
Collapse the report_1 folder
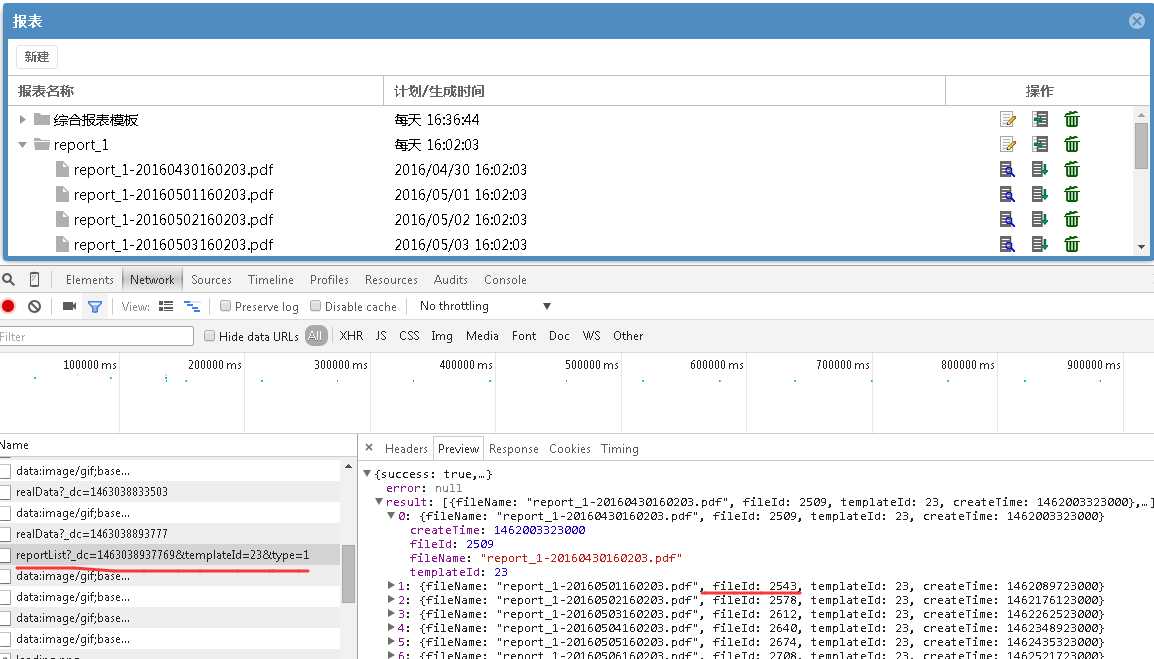coord(23,144)
